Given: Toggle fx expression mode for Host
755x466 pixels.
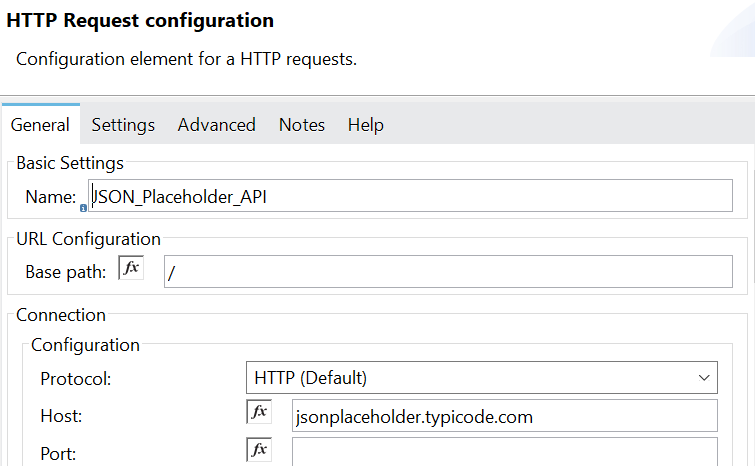Looking at the screenshot, I should click(259, 412).
